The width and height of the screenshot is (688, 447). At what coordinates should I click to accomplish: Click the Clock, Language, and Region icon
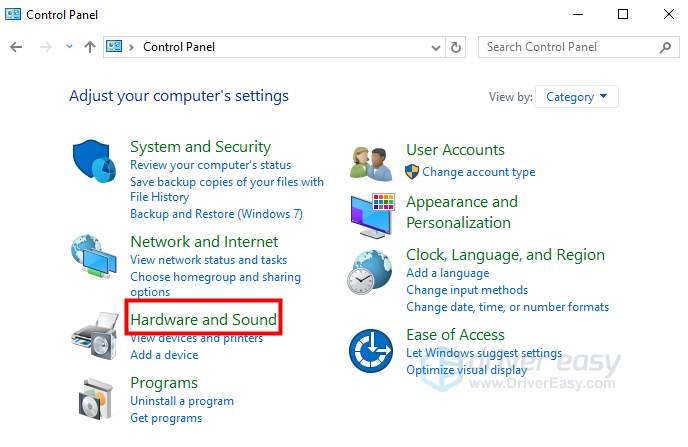(371, 271)
